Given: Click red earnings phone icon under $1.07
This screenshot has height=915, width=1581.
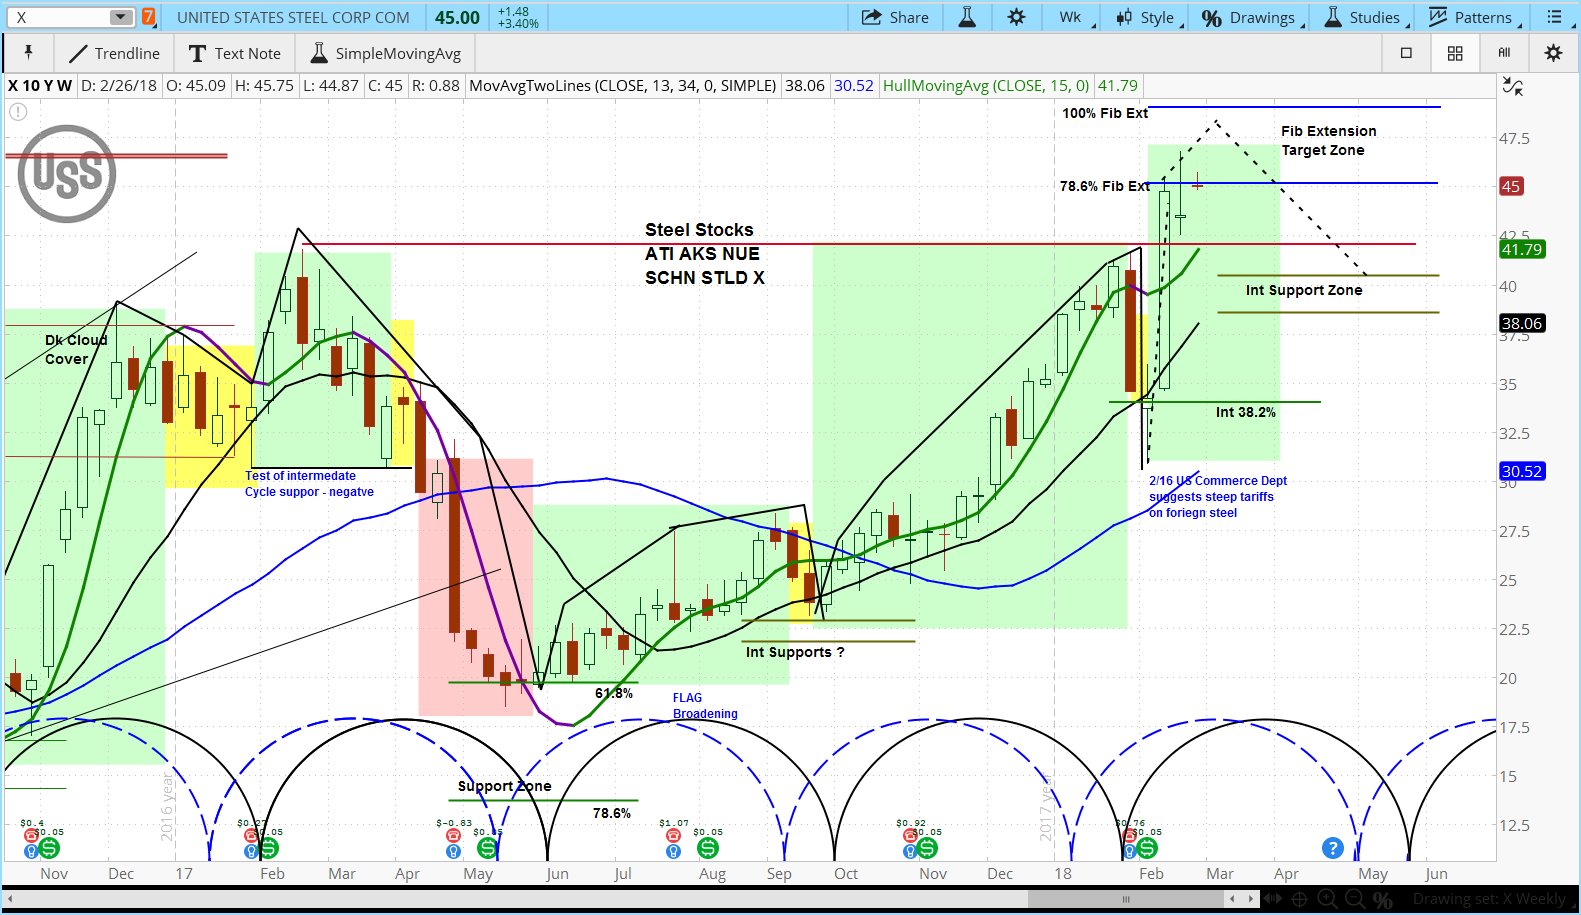Looking at the screenshot, I should coord(673,835).
